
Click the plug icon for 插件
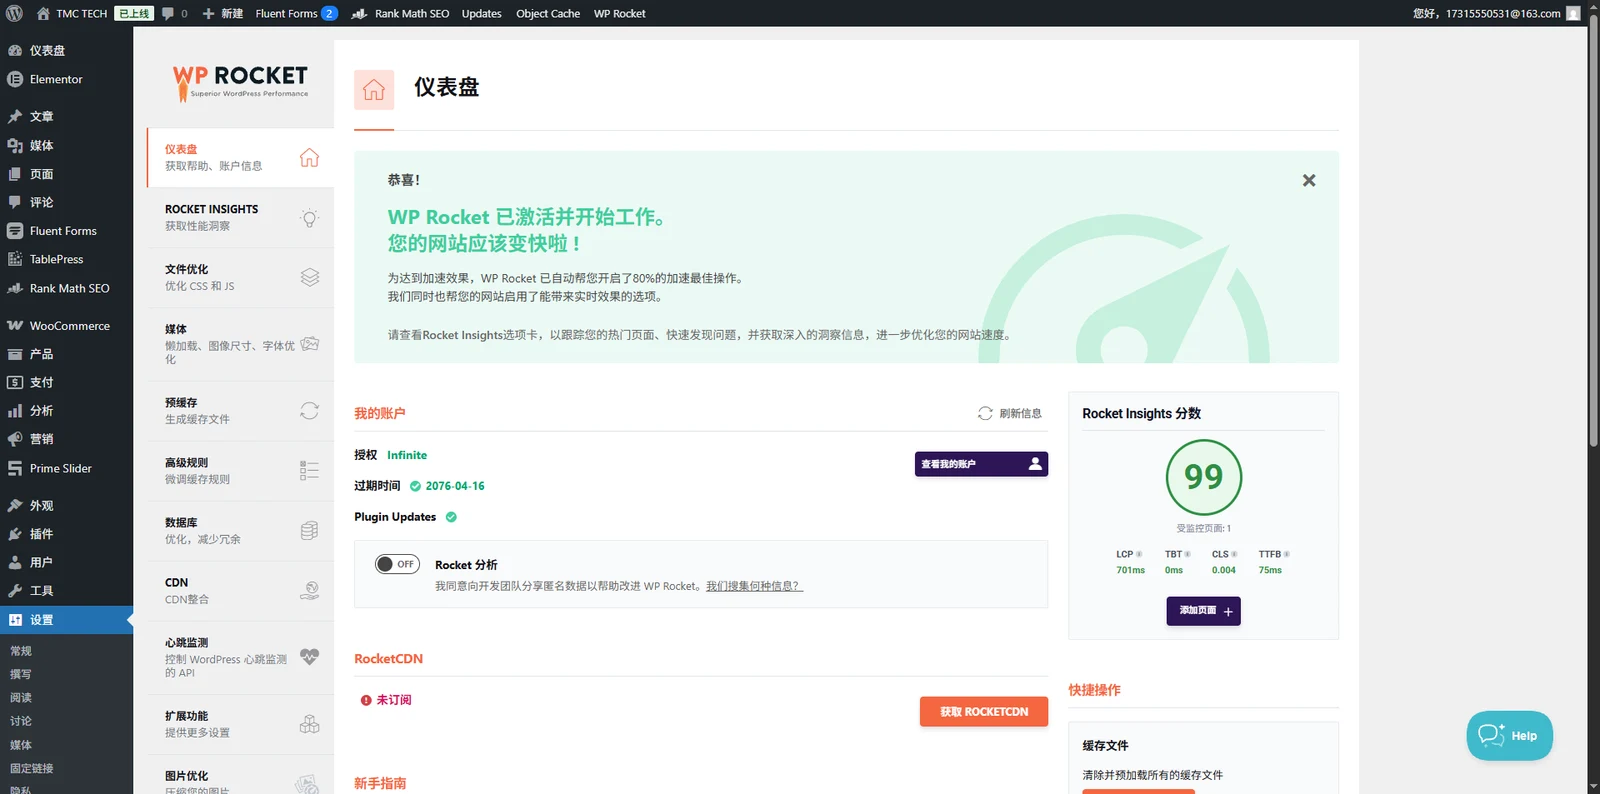15,534
